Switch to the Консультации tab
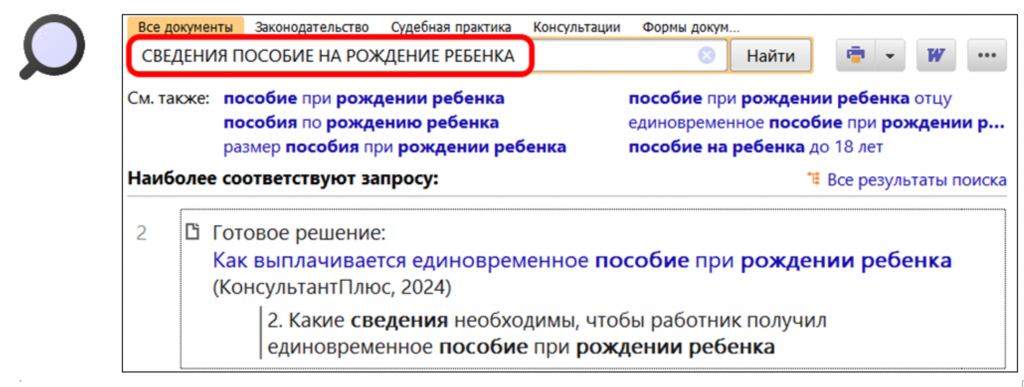This screenshot has width=1024, height=387. click(x=577, y=27)
